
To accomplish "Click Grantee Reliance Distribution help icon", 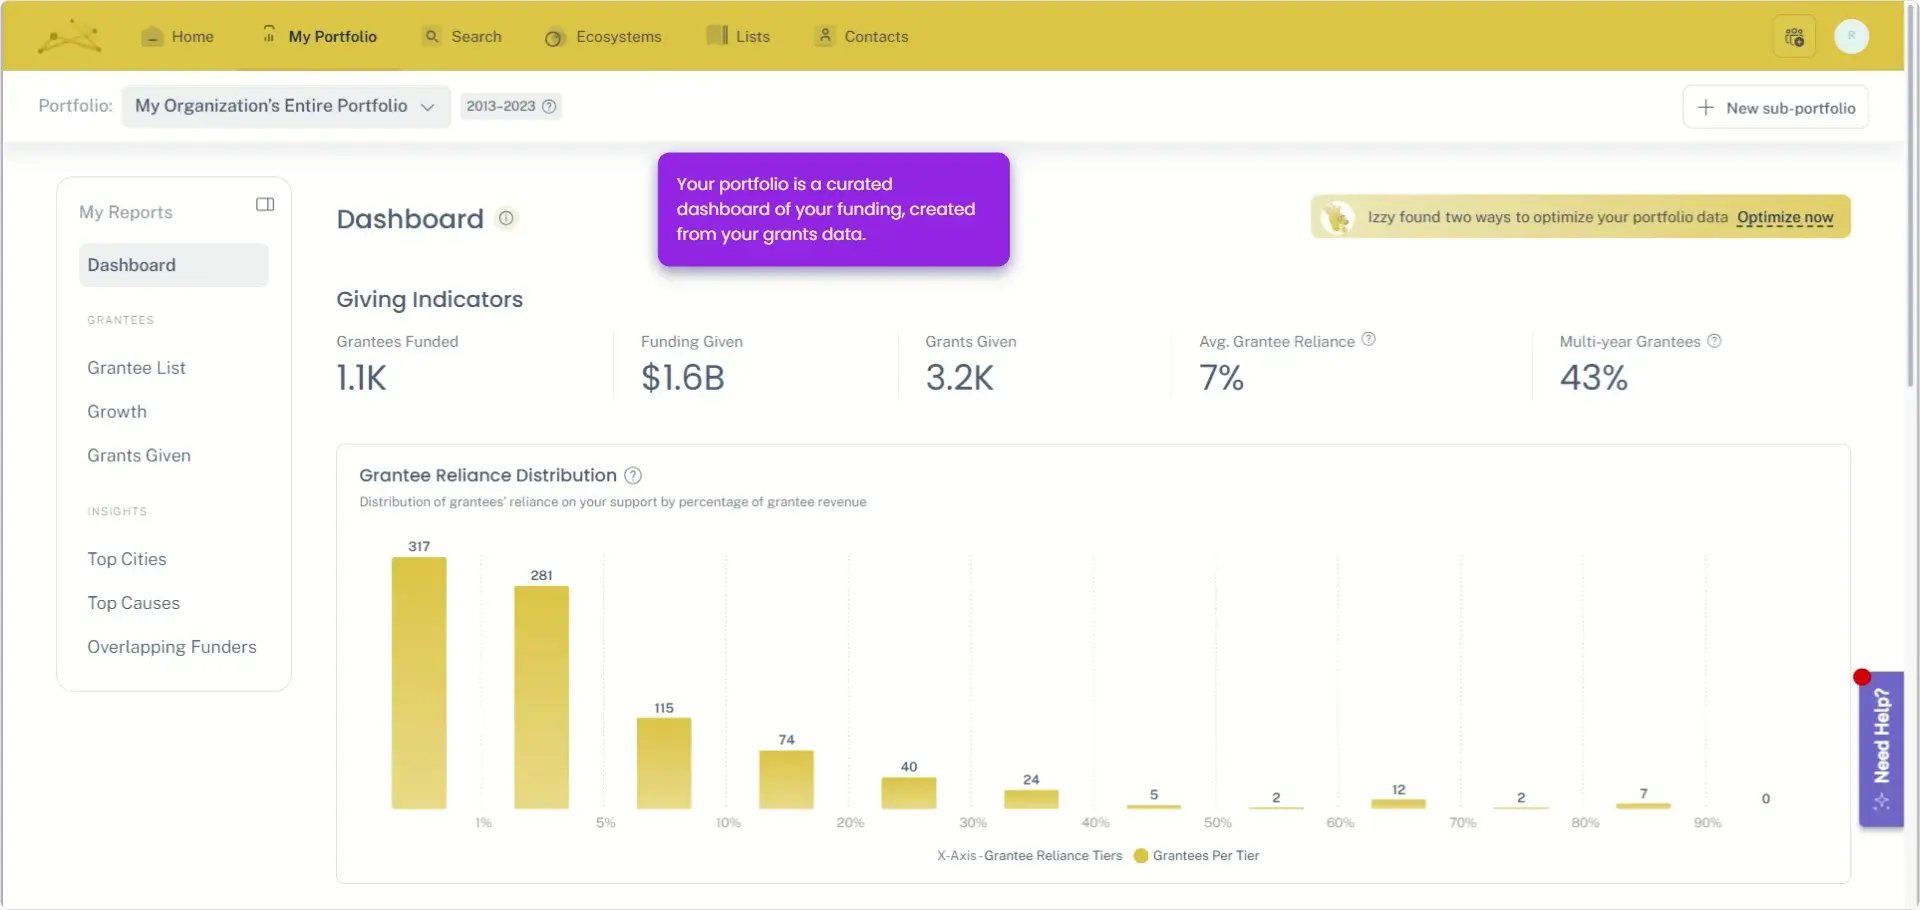I will pyautogui.click(x=633, y=476).
